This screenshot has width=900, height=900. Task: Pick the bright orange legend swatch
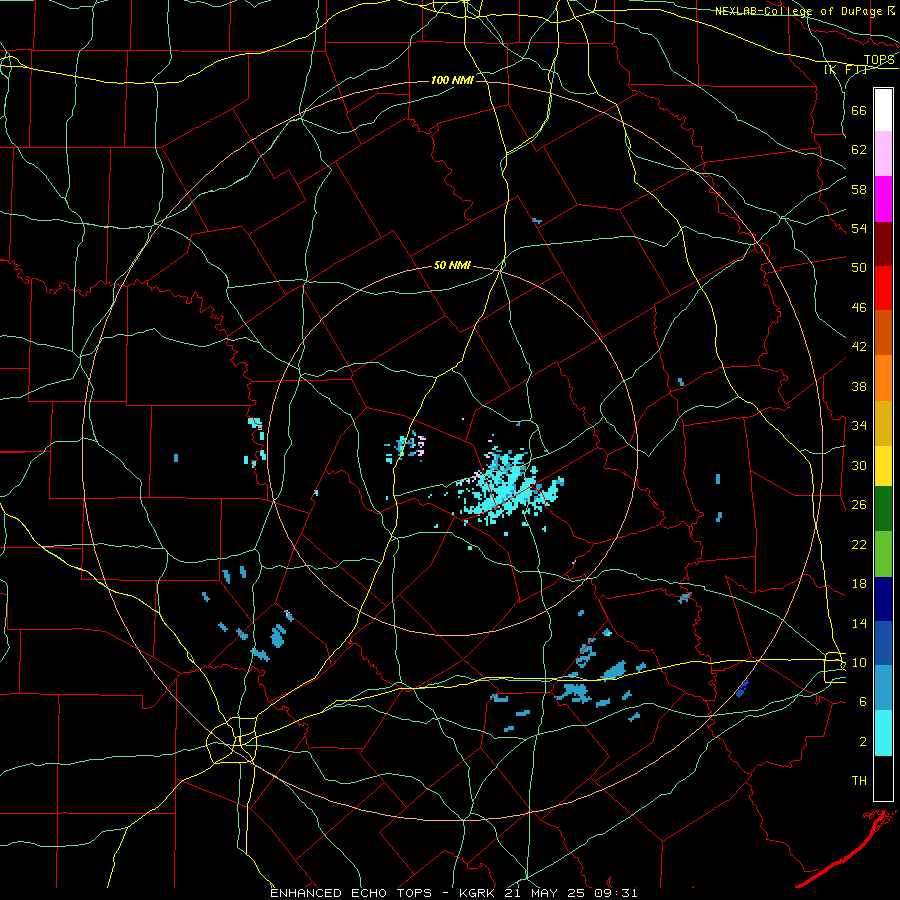point(883,378)
